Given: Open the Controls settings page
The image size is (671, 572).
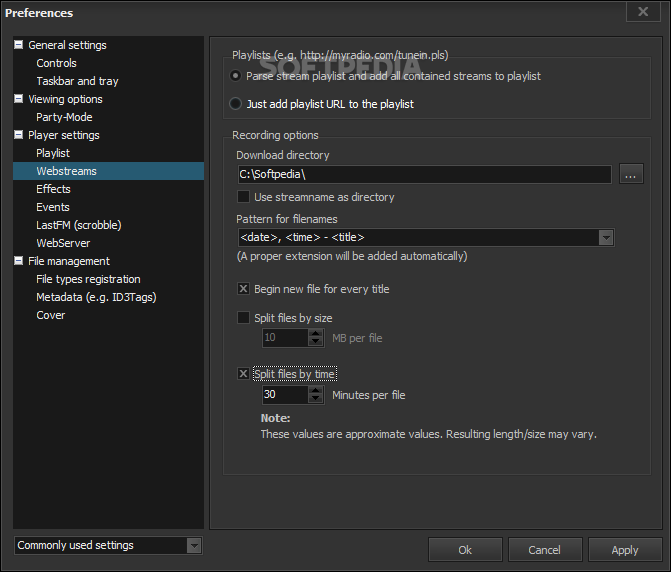Looking at the screenshot, I should pyautogui.click(x=56, y=63).
